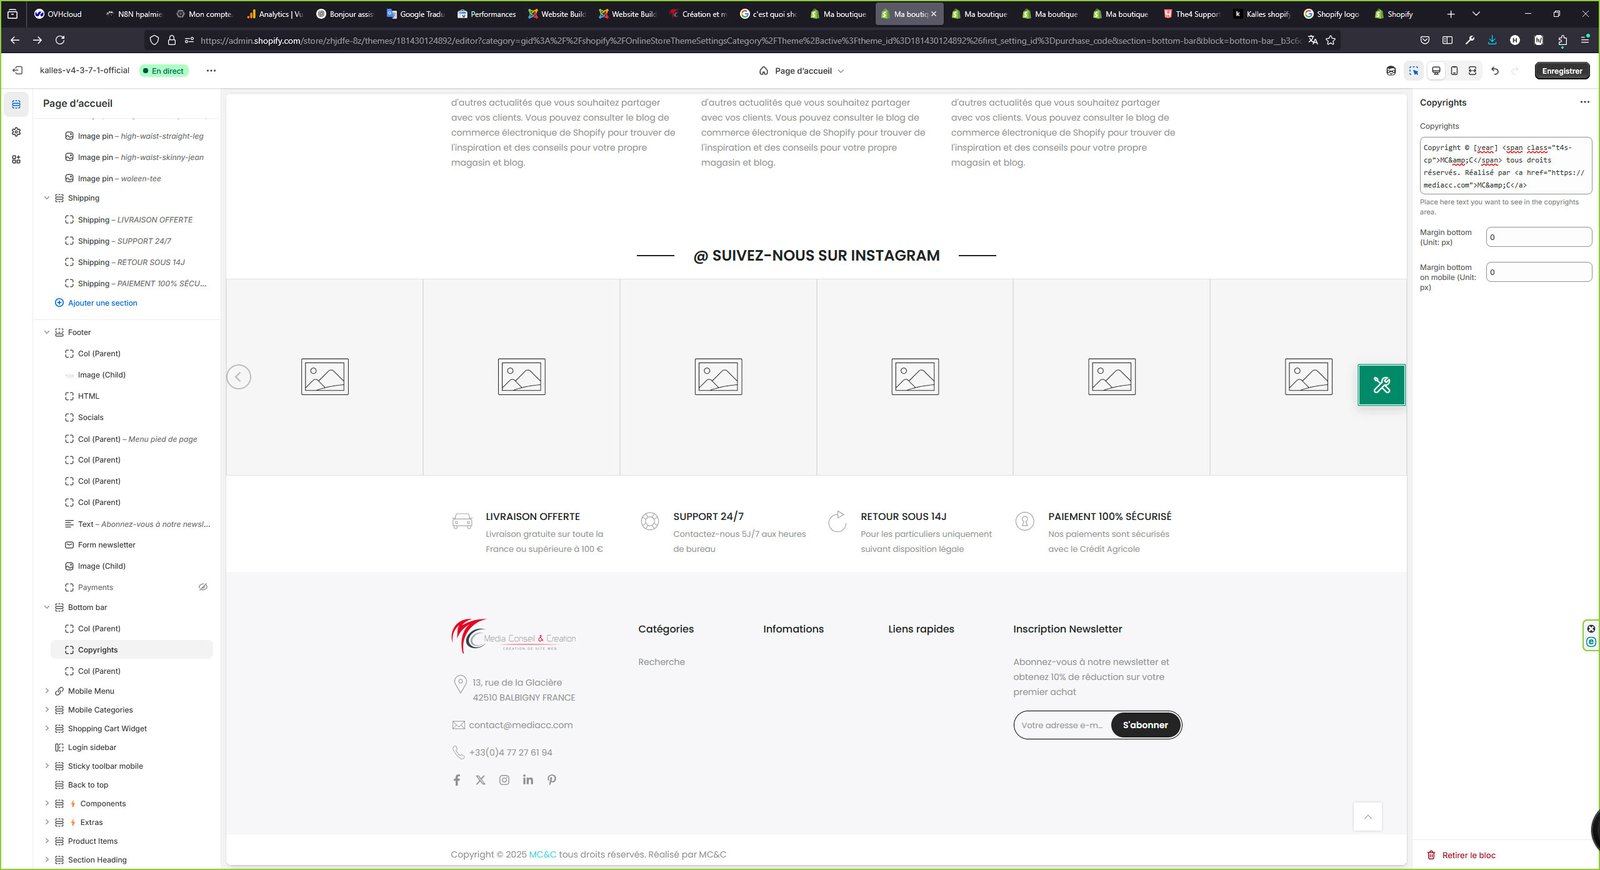Screen dimensions: 1600x870
Task: Click the green floating tools button
Action: tap(1381, 385)
